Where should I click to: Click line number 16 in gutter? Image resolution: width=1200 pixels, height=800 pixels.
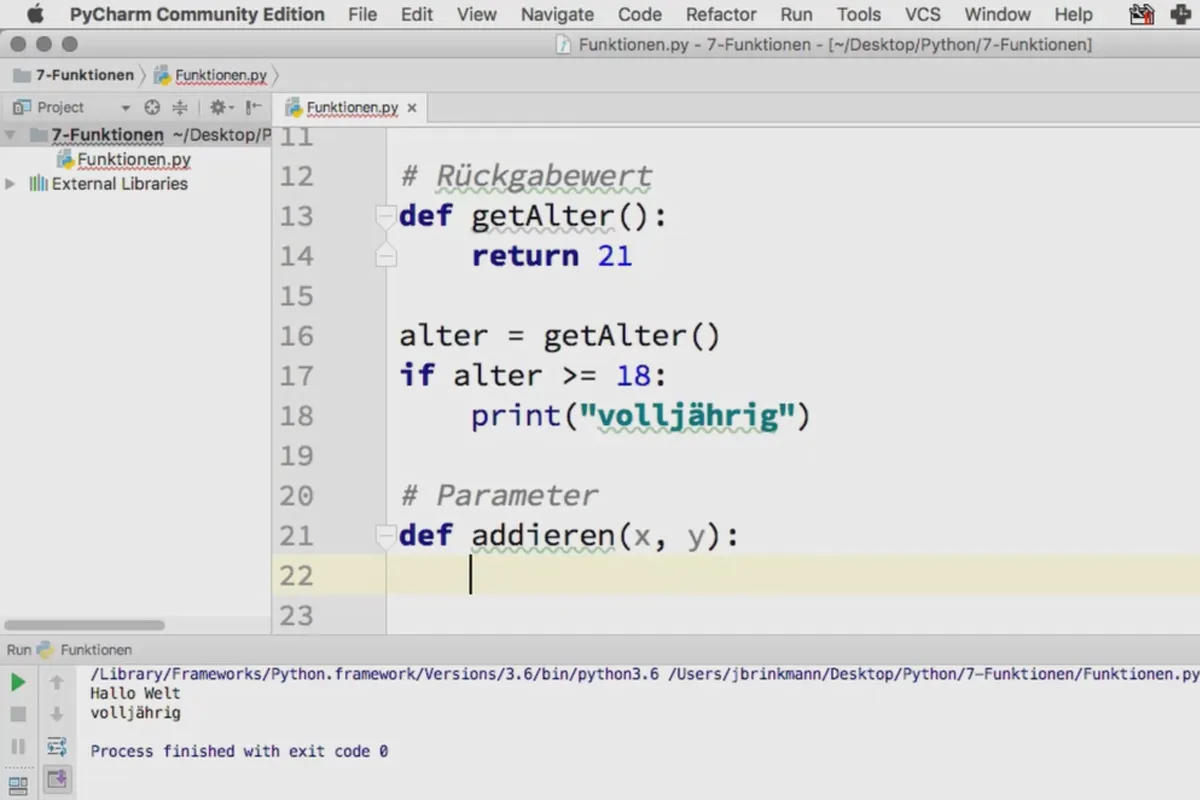click(x=296, y=336)
